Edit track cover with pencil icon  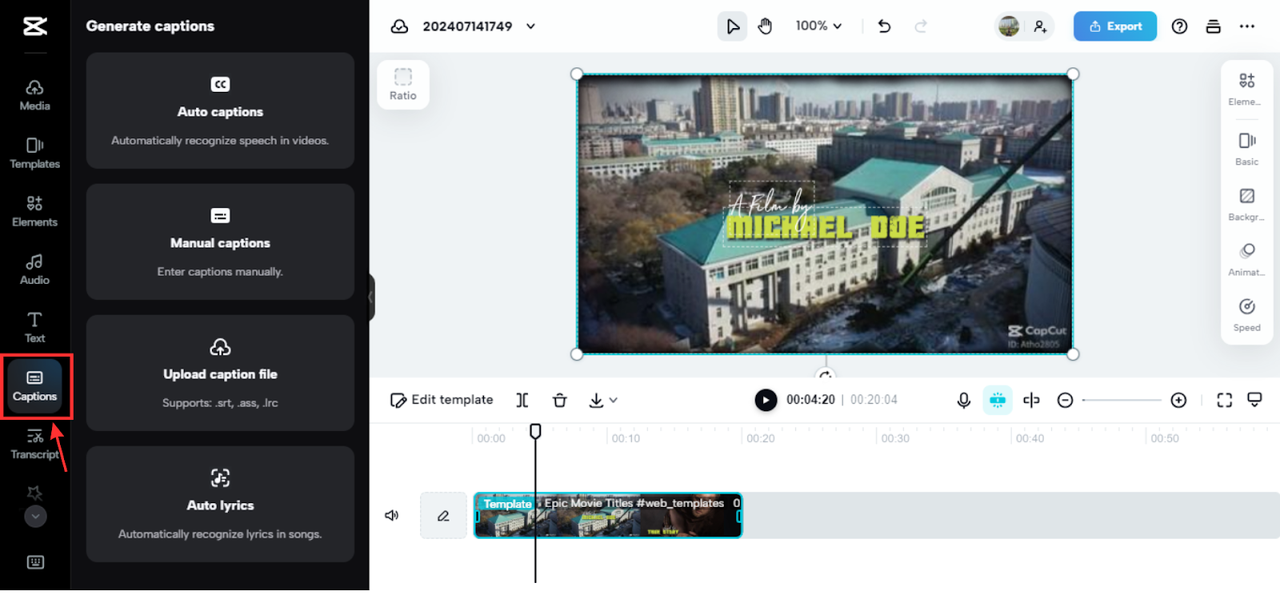click(443, 516)
